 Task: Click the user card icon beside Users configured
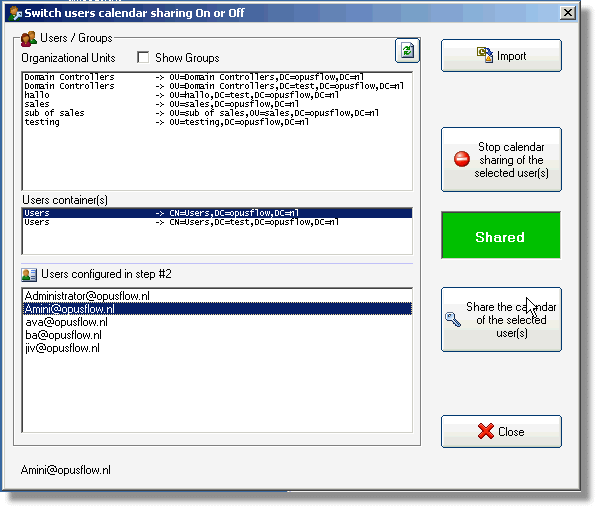point(29,274)
